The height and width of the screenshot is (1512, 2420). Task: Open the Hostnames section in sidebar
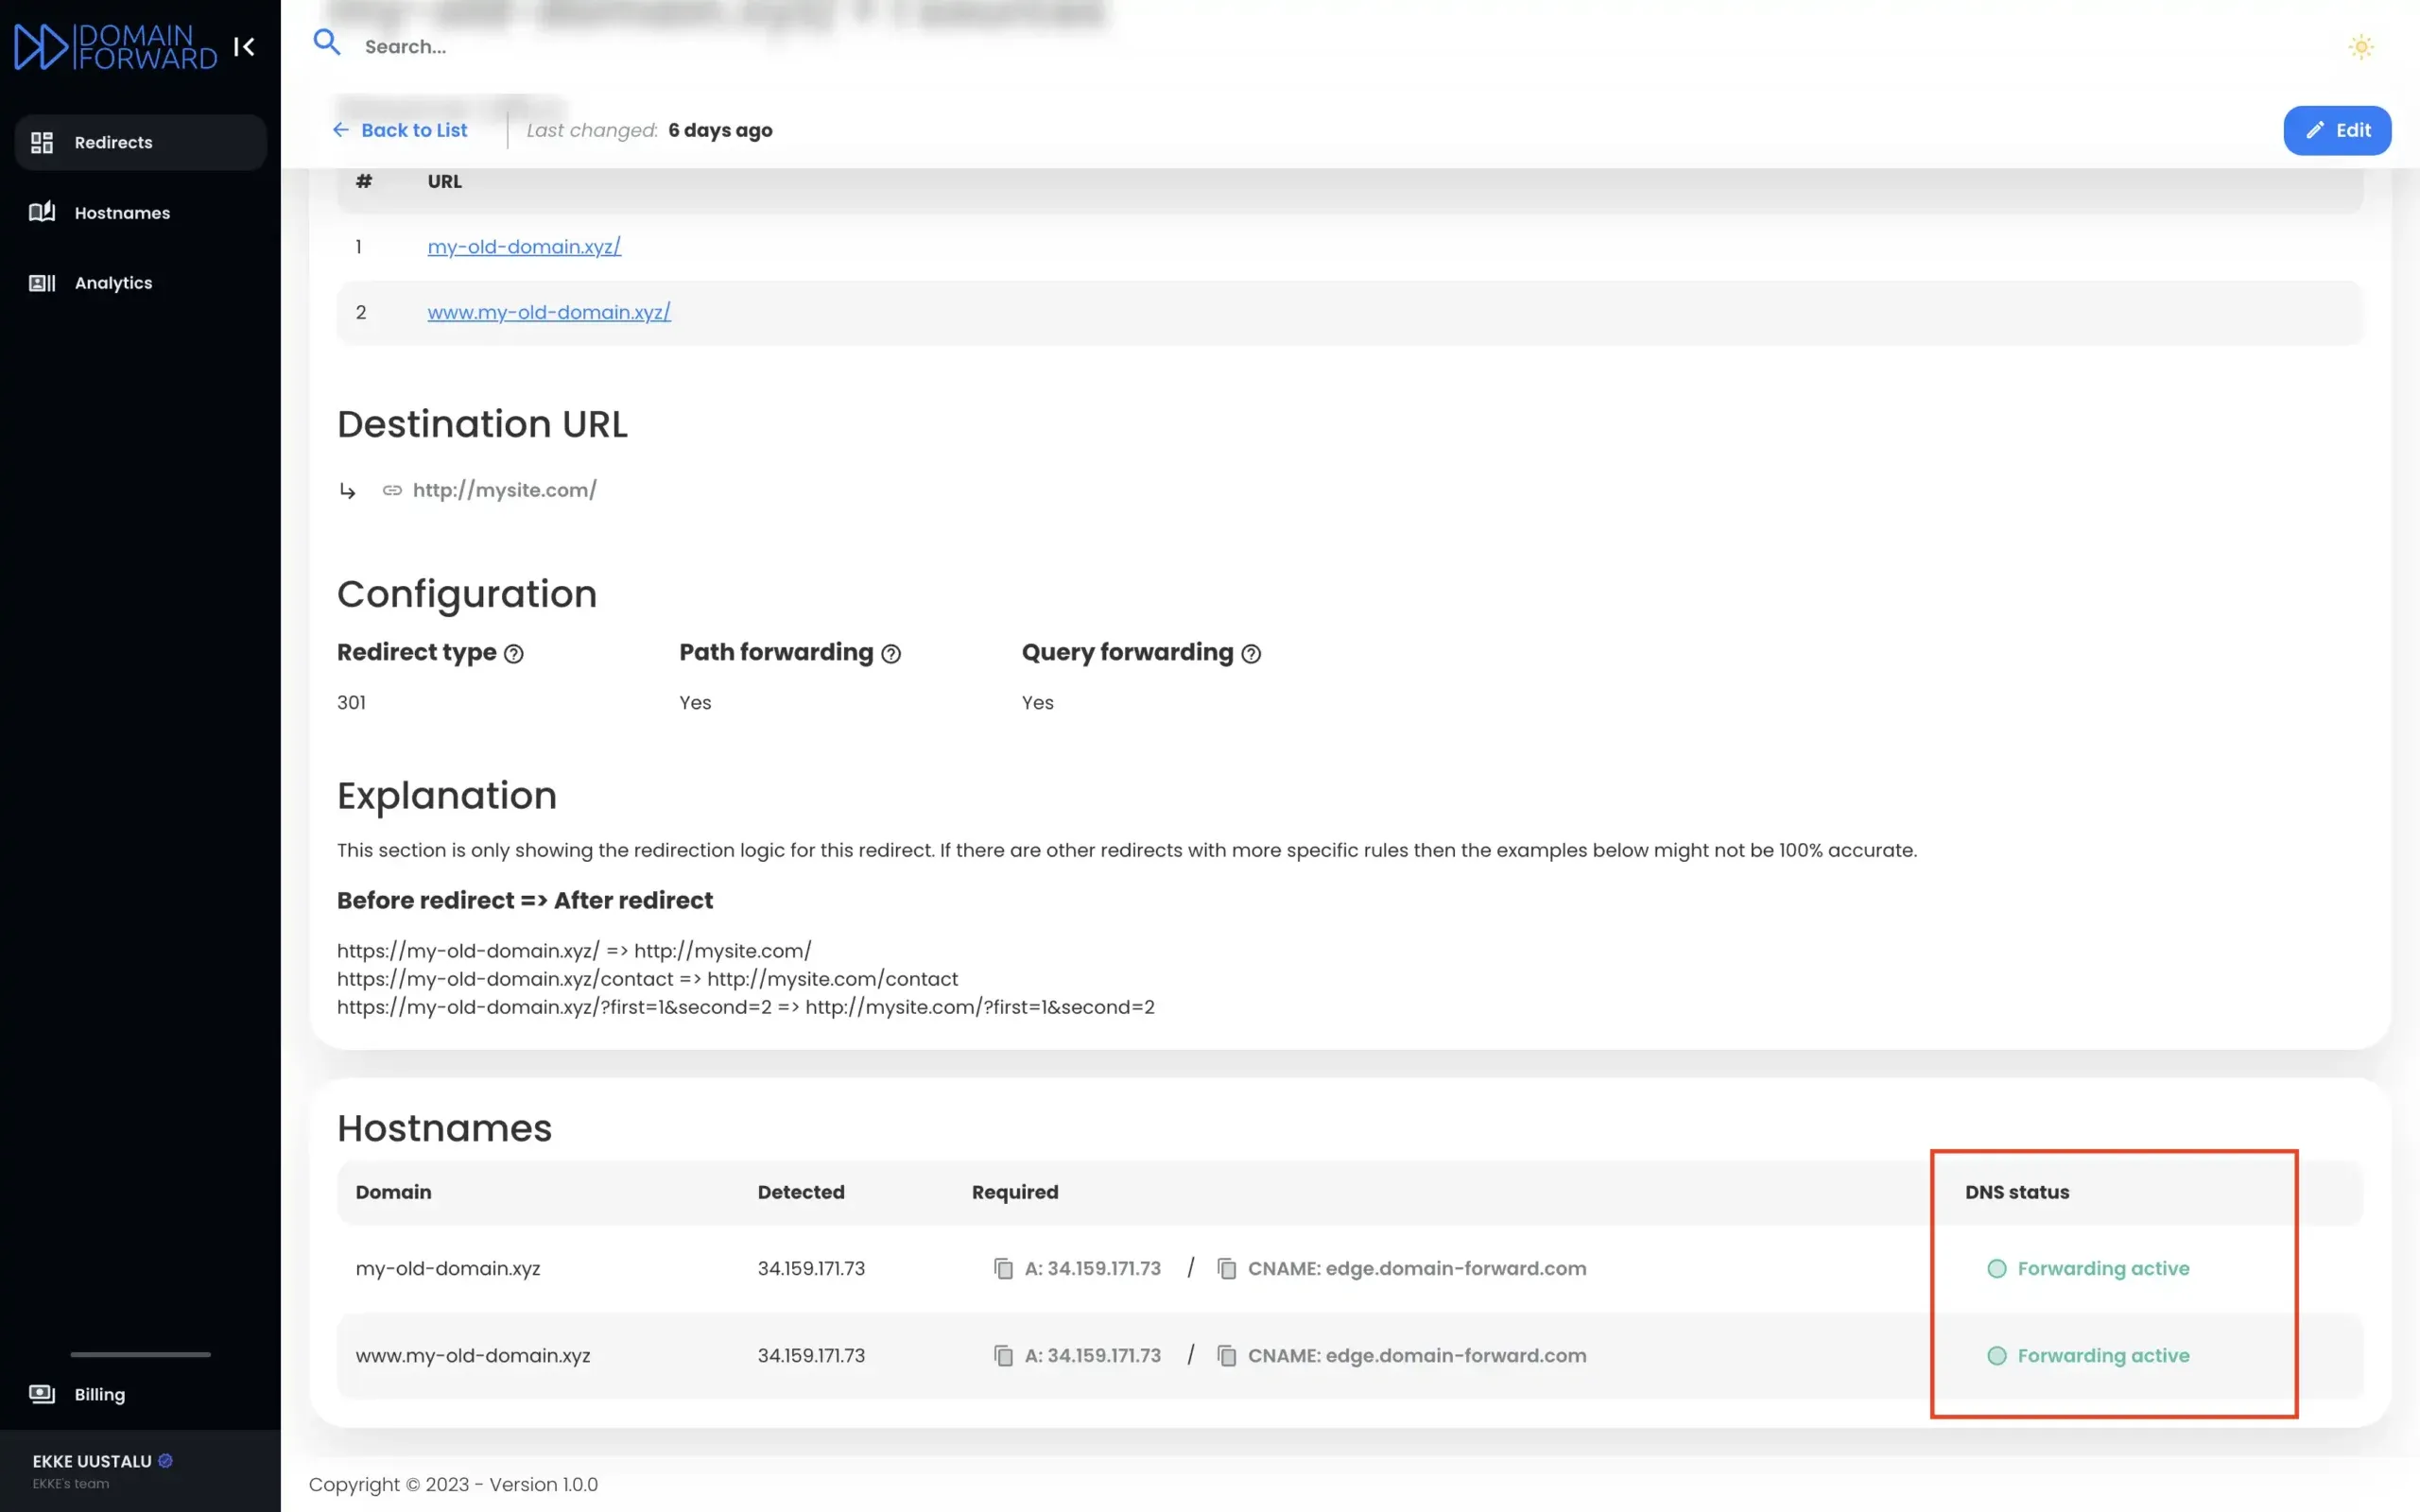pyautogui.click(x=121, y=212)
